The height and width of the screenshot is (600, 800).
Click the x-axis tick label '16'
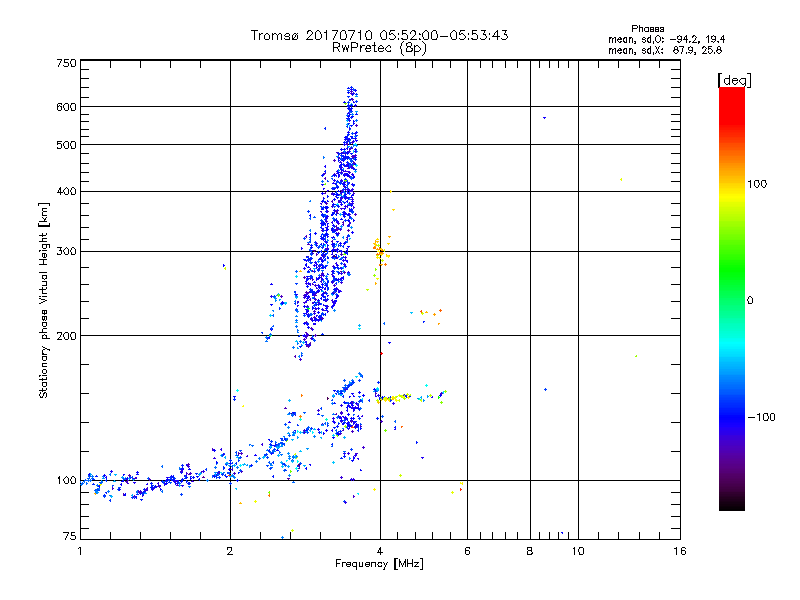pos(680,551)
